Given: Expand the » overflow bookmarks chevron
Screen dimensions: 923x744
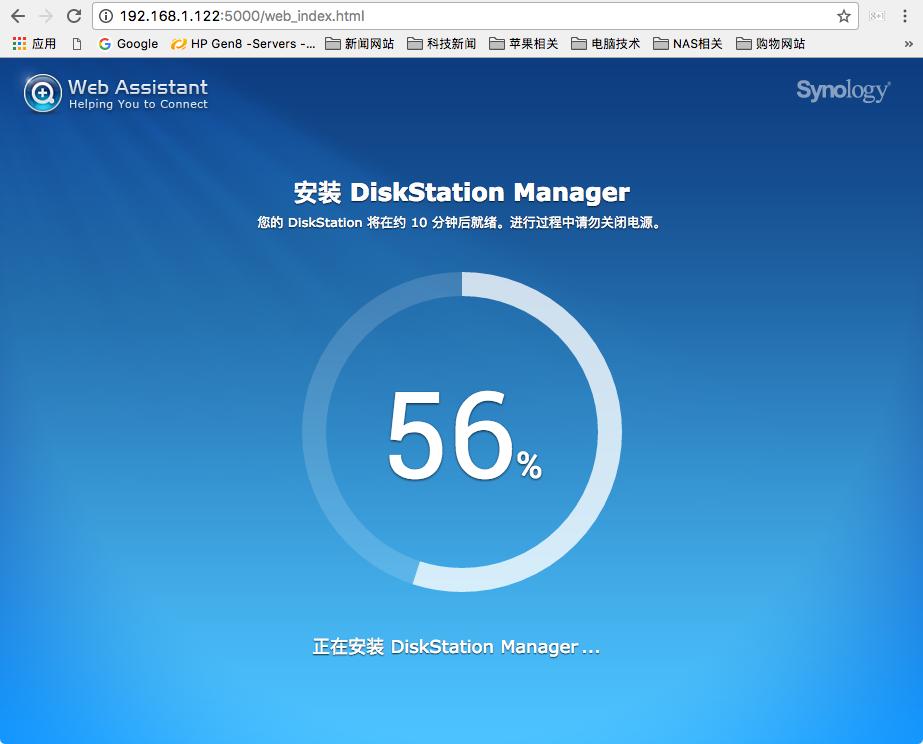Looking at the screenshot, I should tap(908, 43).
